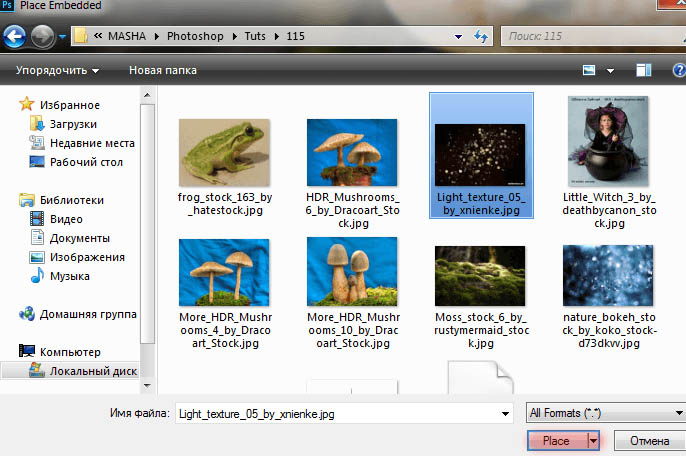The image size is (686, 456).
Task: Click the Изображения picture icon
Action: click(x=37, y=257)
